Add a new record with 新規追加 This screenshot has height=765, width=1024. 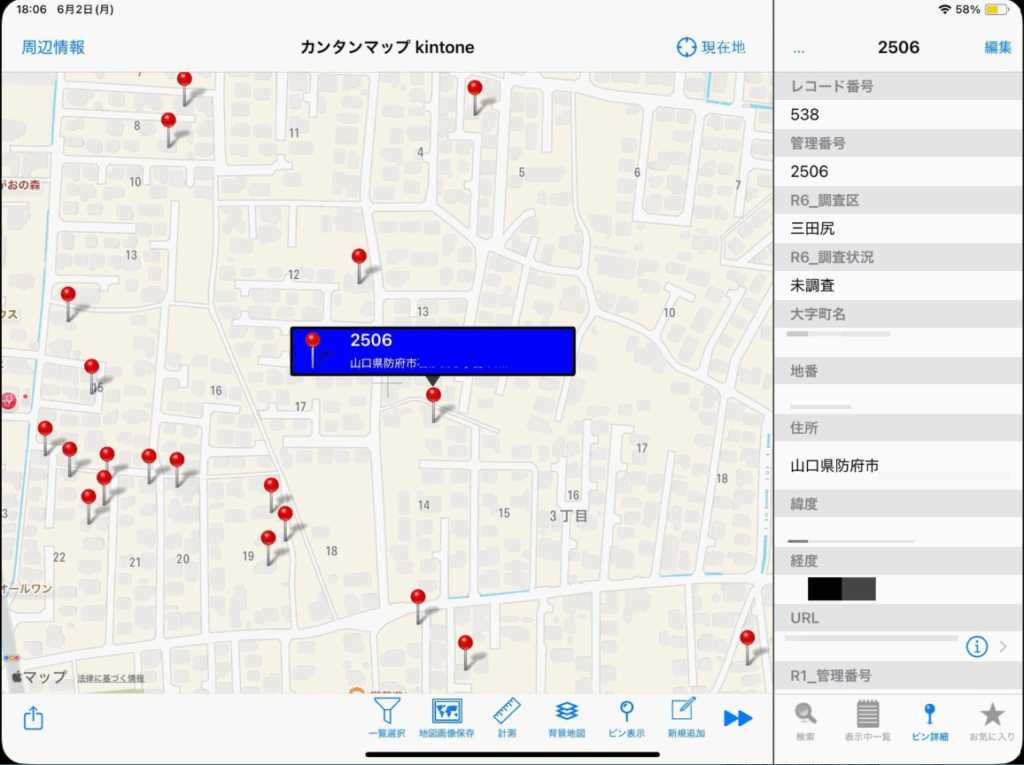(686, 717)
